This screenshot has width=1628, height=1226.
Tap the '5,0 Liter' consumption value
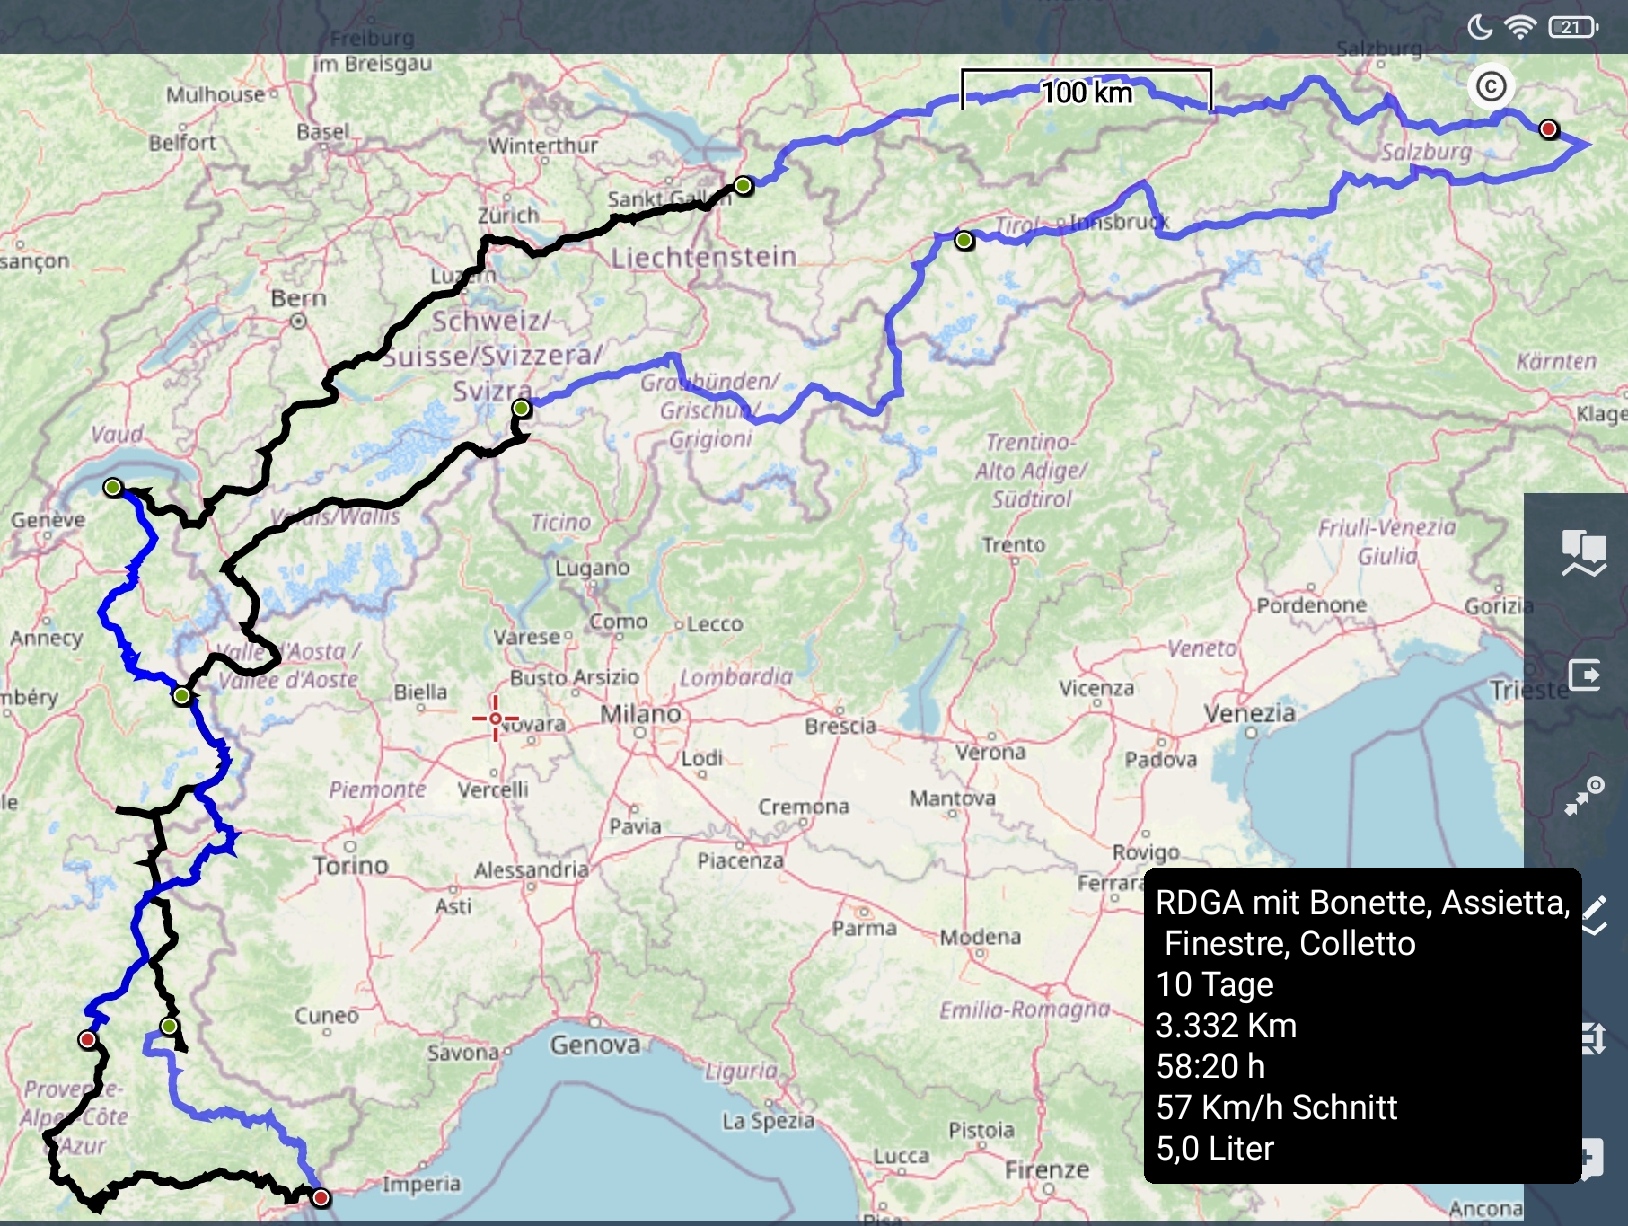pyautogui.click(x=1215, y=1148)
